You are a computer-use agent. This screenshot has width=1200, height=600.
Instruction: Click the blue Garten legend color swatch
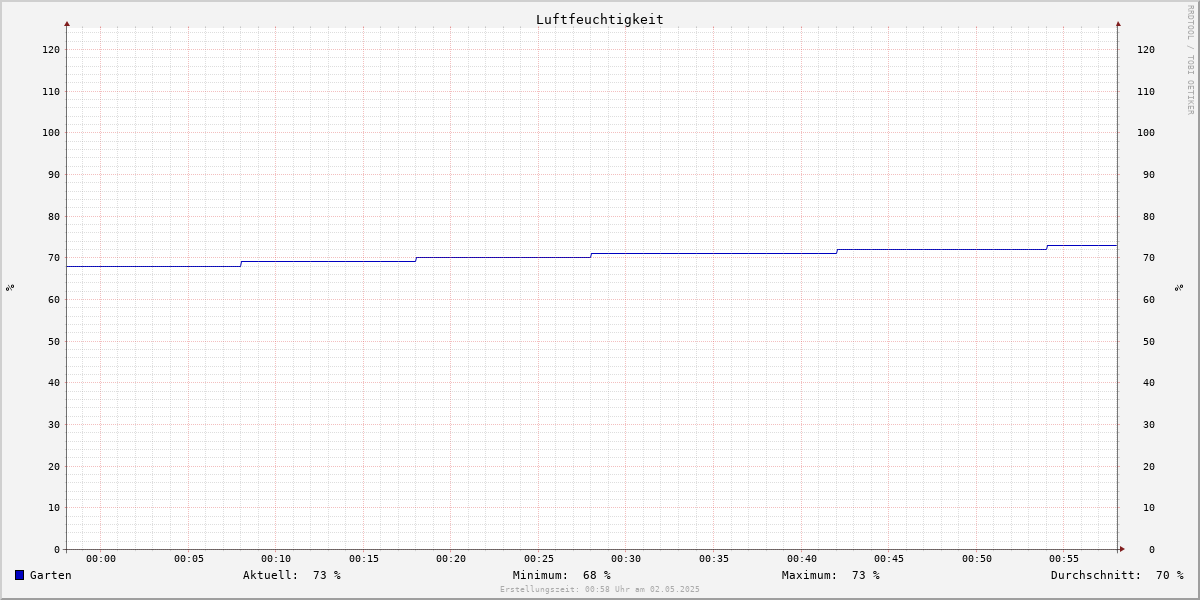[x=19, y=575]
